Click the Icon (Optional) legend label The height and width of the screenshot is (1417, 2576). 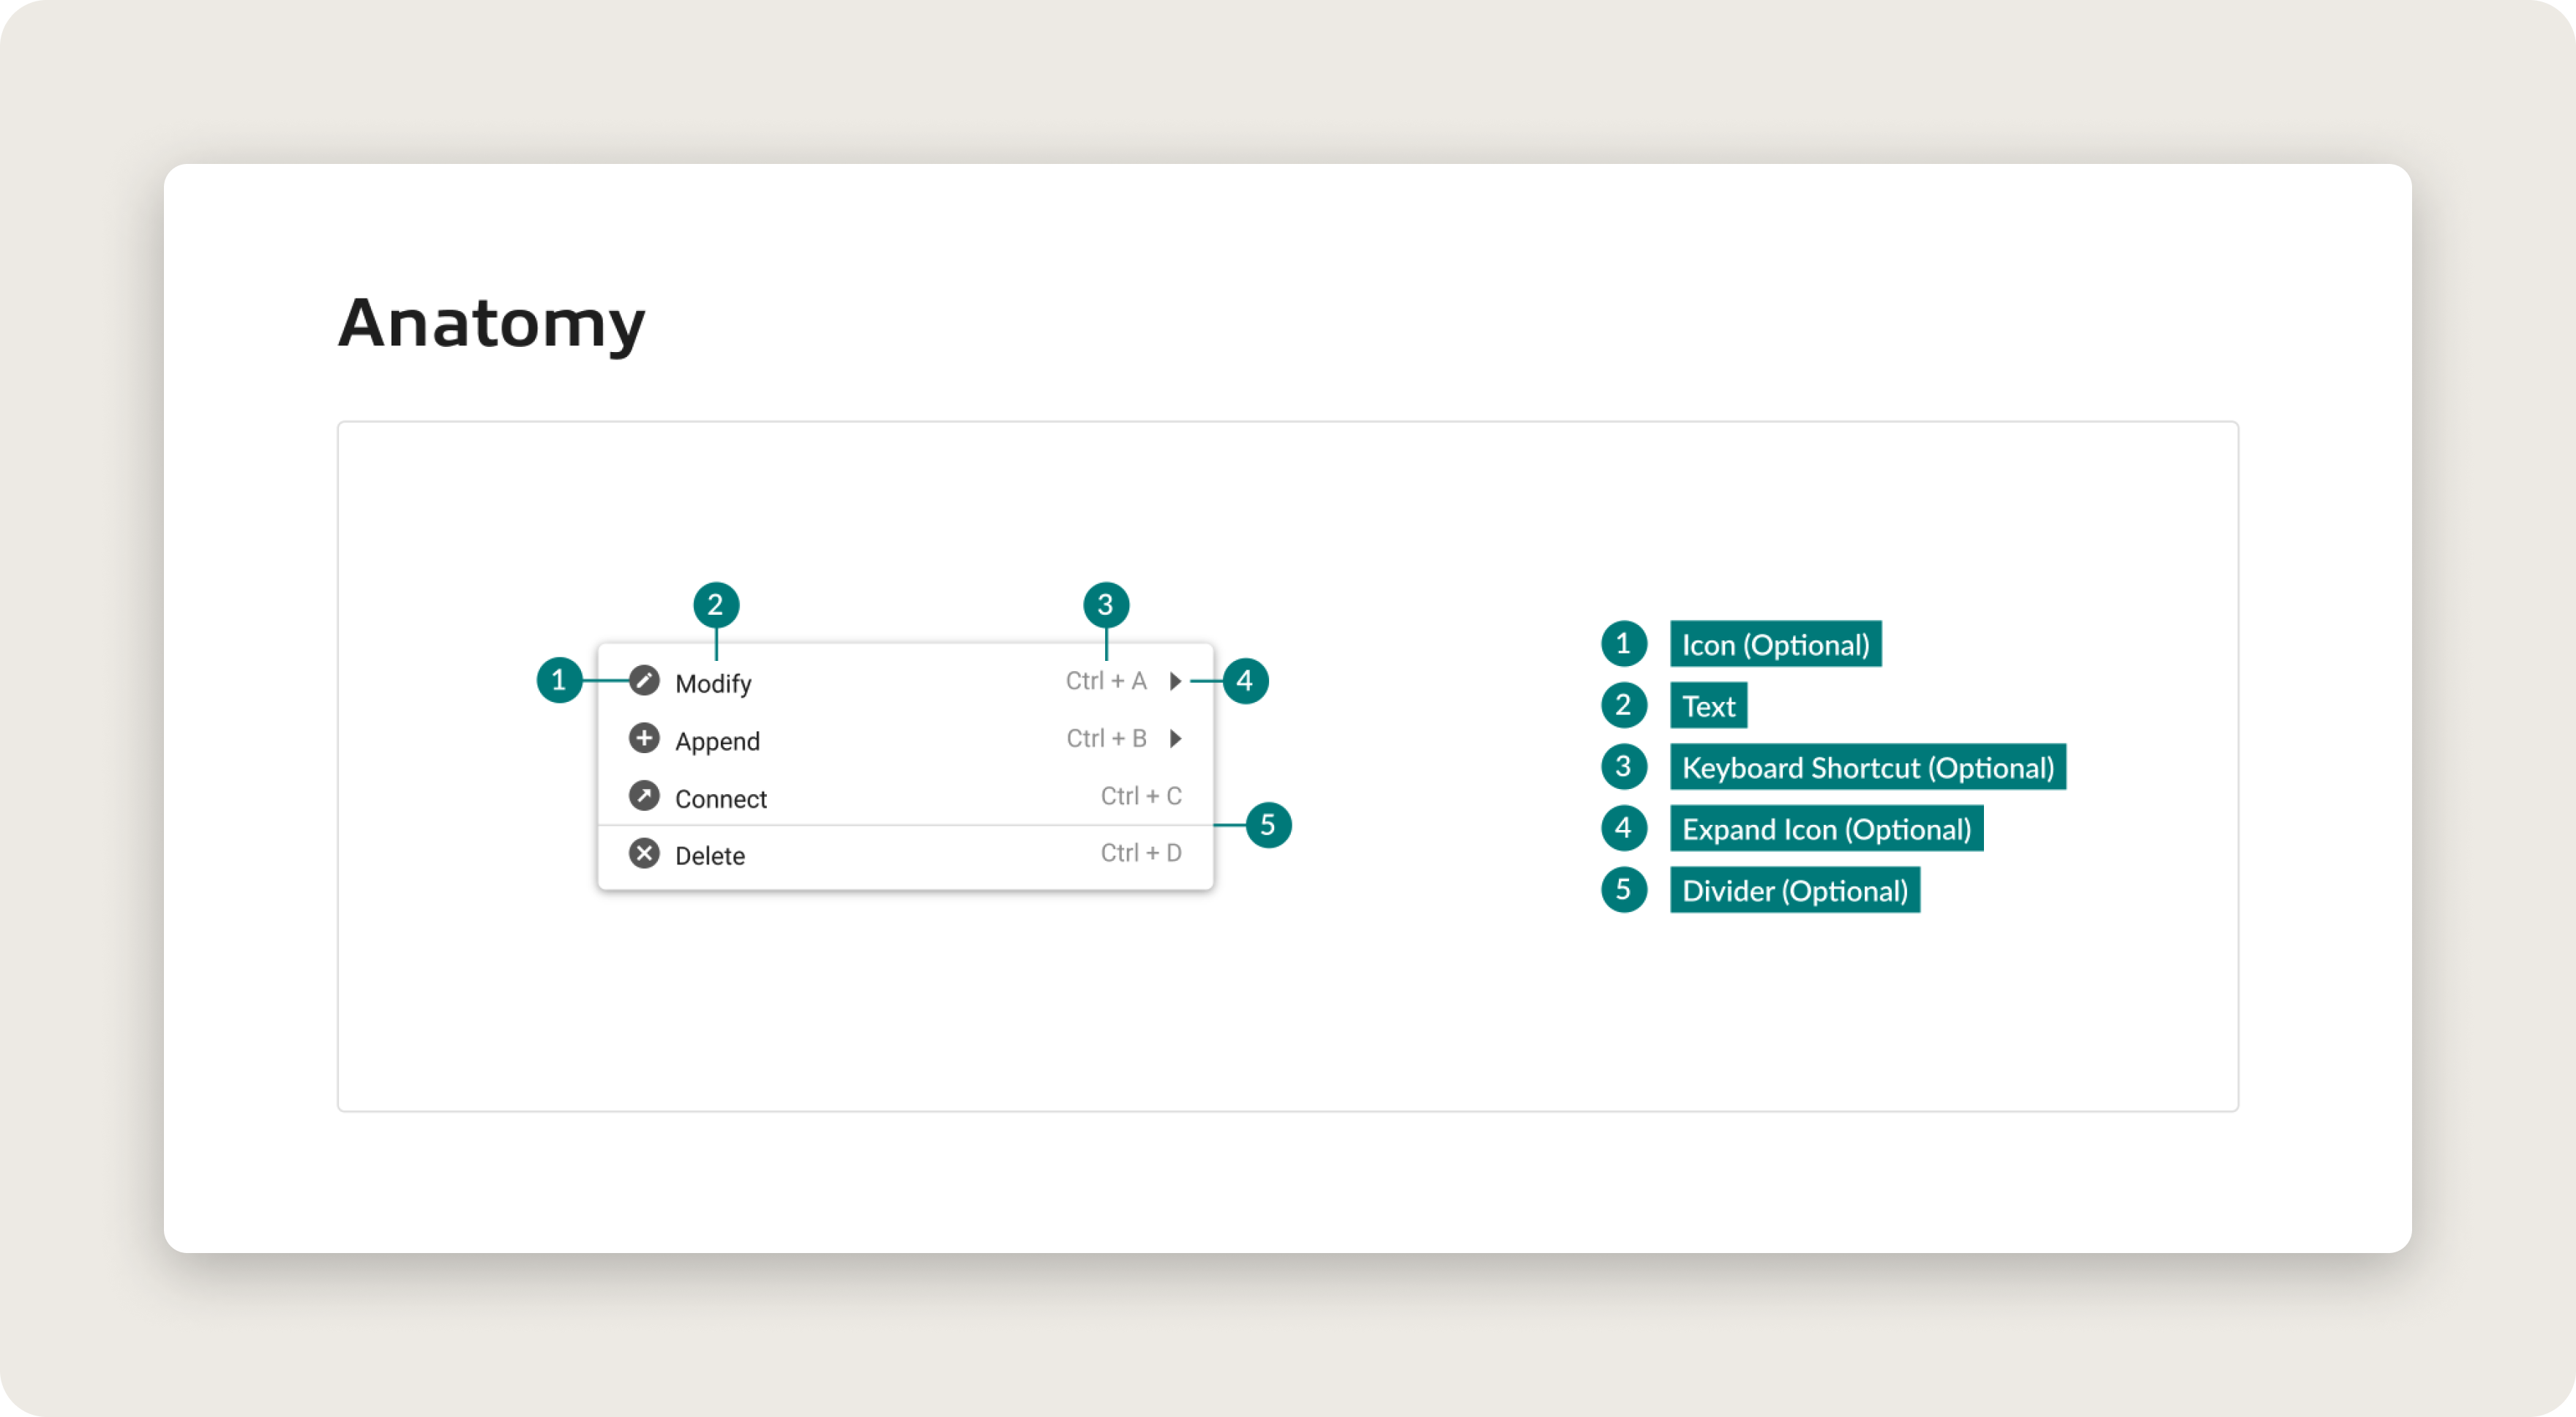(x=1775, y=644)
